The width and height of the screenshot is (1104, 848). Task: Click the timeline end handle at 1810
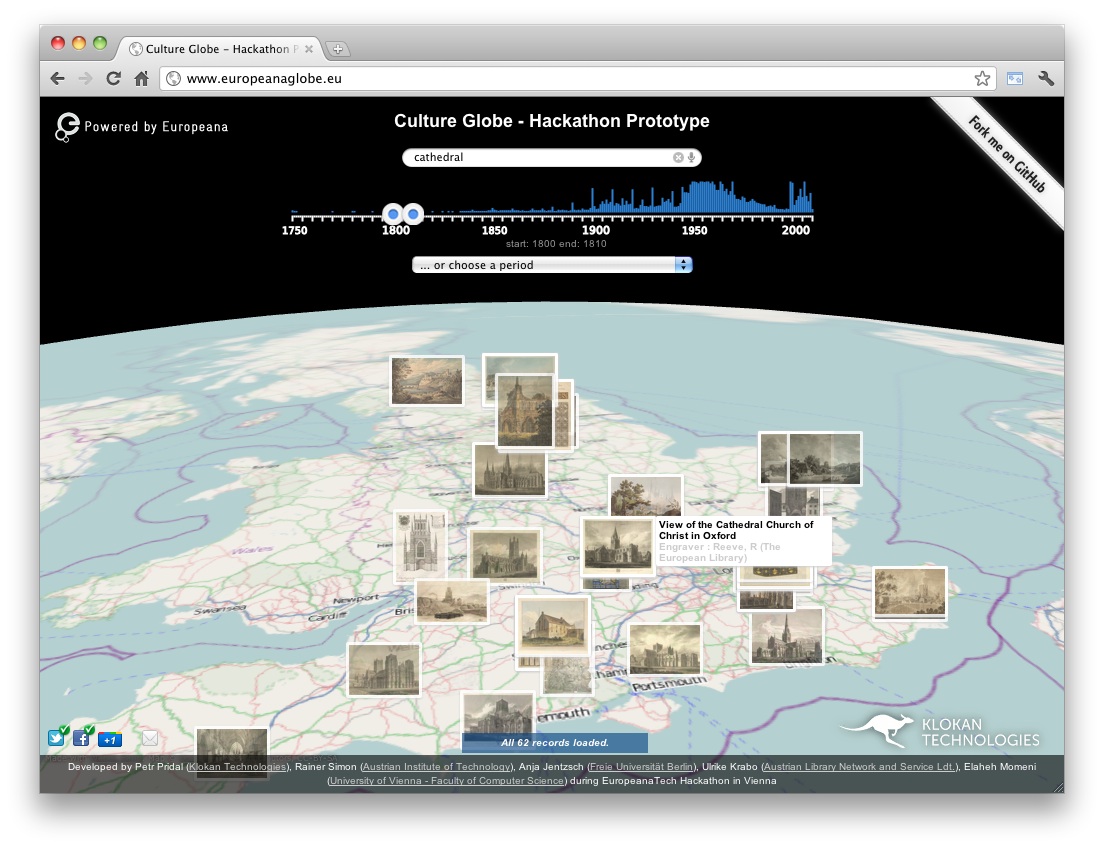(413, 214)
